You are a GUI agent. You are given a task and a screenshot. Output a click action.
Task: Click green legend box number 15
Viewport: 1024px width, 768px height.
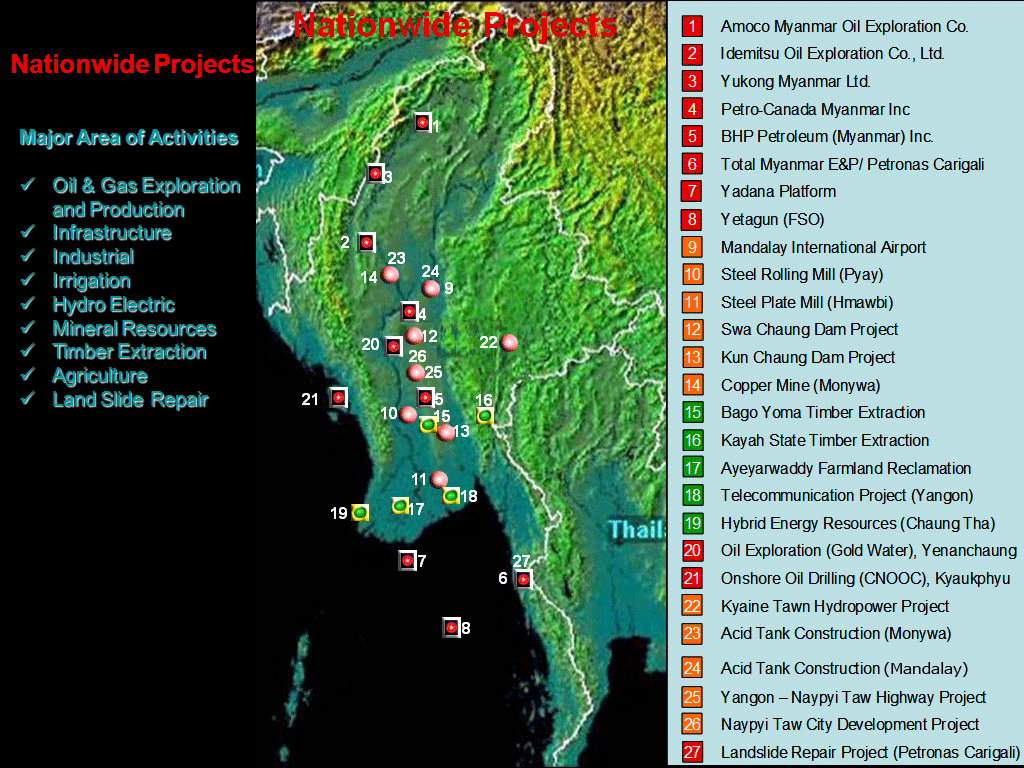click(x=693, y=412)
